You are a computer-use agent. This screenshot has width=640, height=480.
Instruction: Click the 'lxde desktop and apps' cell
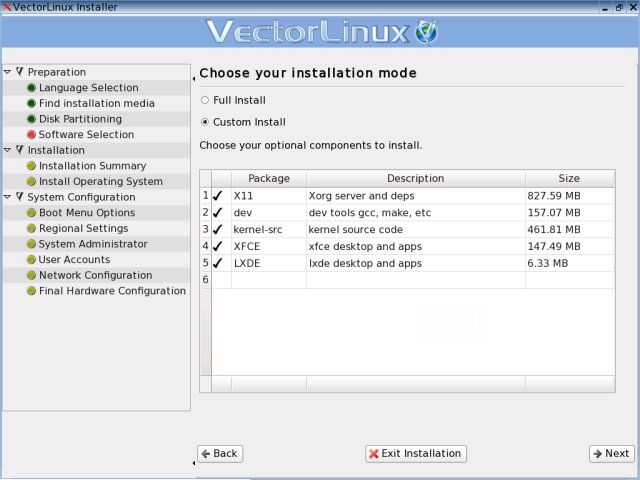[416, 263]
